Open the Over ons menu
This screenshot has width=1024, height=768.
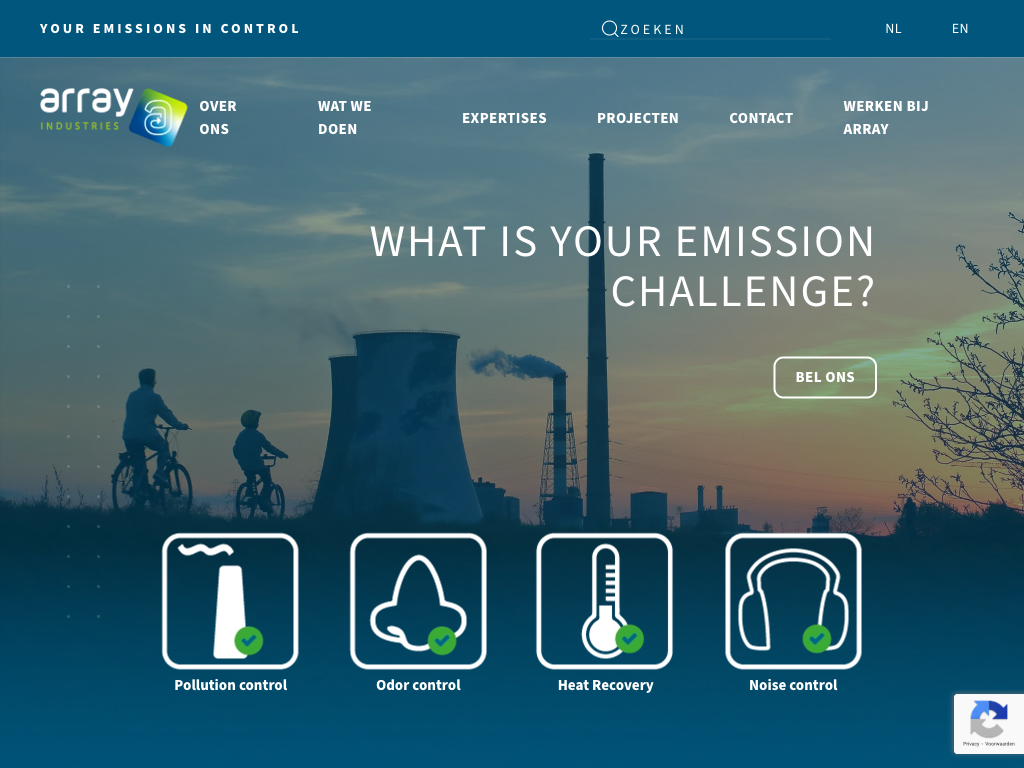point(218,117)
